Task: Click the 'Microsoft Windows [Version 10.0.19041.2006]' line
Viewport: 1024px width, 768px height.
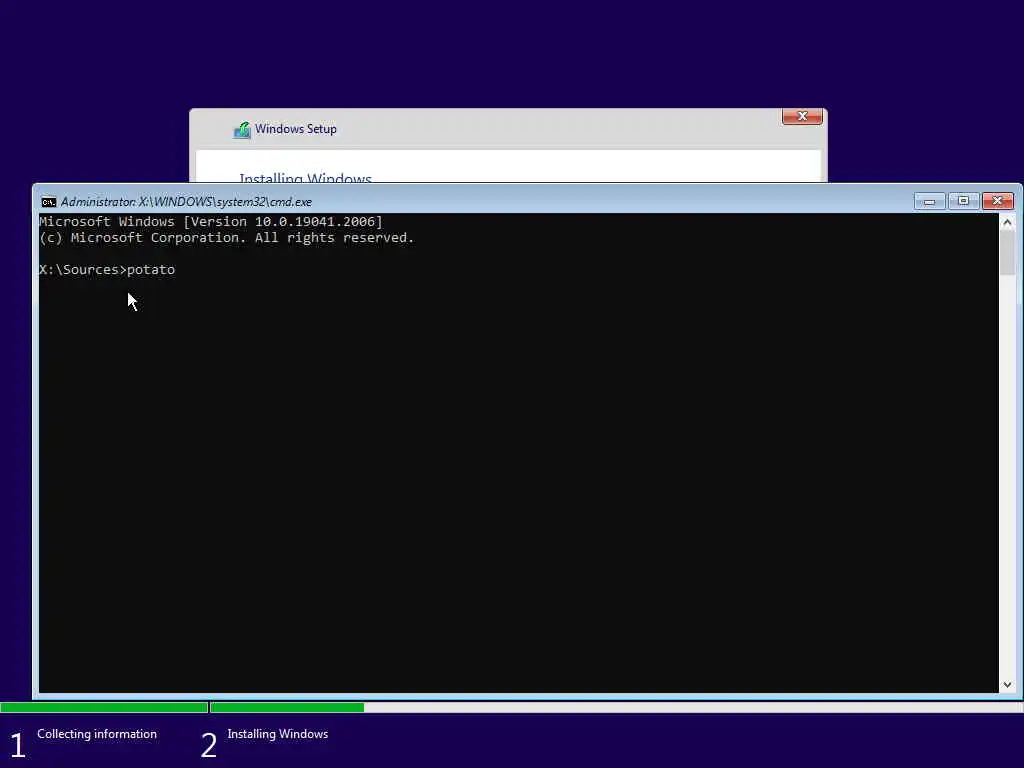Action: pyautogui.click(x=211, y=221)
